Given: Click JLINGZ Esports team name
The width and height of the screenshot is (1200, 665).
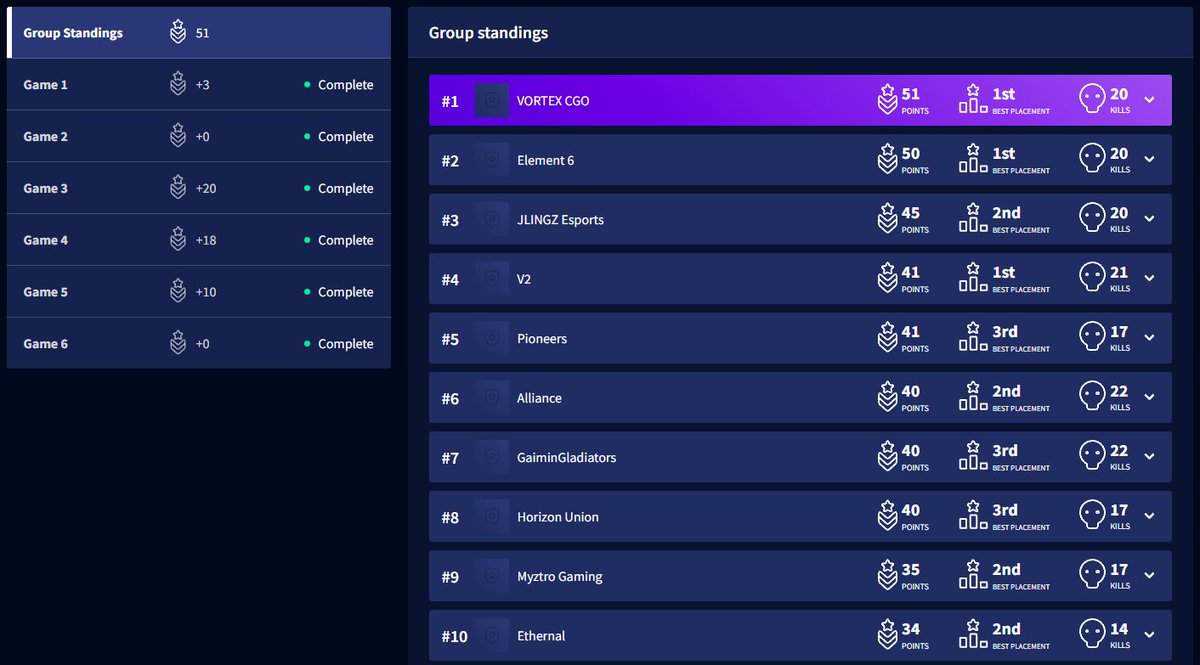Looking at the screenshot, I should coord(560,220).
